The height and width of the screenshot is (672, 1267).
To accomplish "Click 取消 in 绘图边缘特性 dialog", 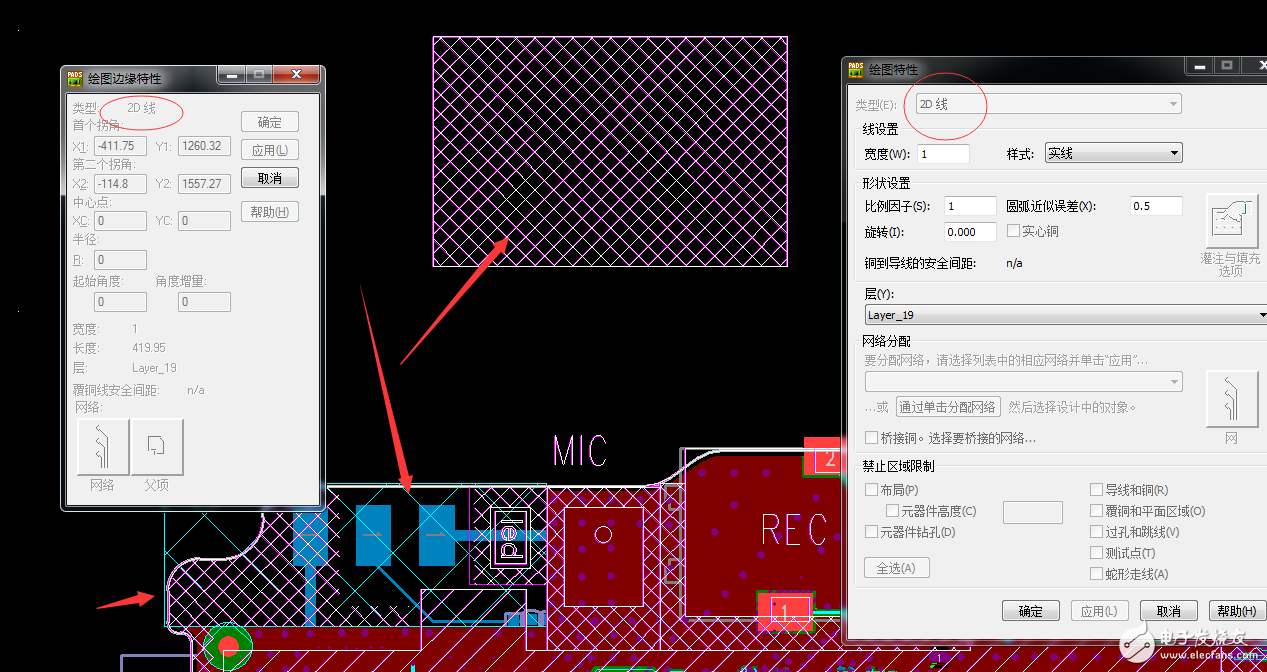I will pyautogui.click(x=270, y=178).
